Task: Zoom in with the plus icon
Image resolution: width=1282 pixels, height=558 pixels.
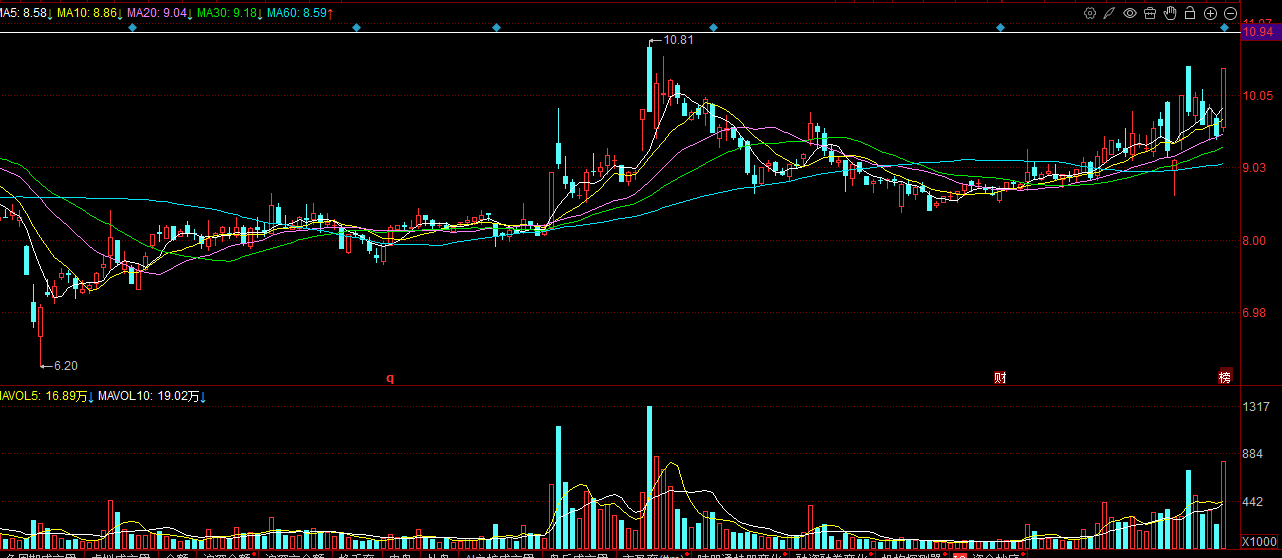Action: coord(1210,13)
